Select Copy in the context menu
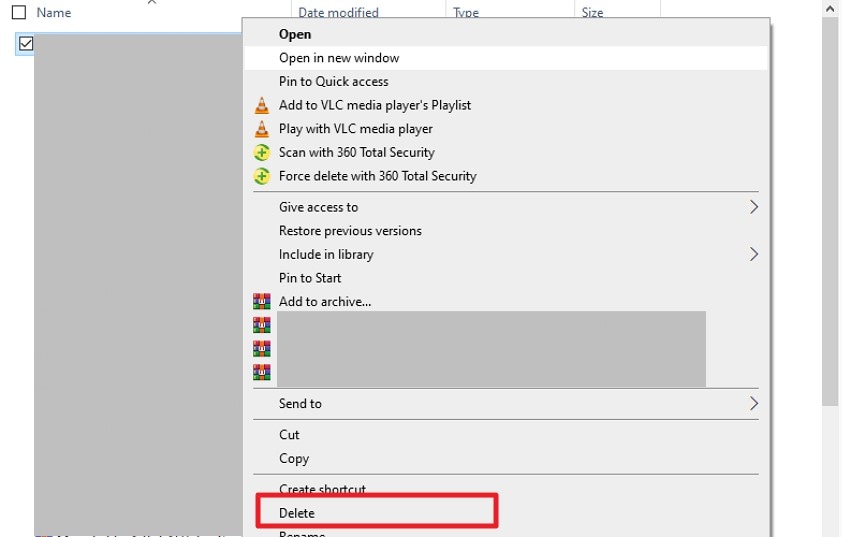The image size is (850, 537). click(x=294, y=459)
